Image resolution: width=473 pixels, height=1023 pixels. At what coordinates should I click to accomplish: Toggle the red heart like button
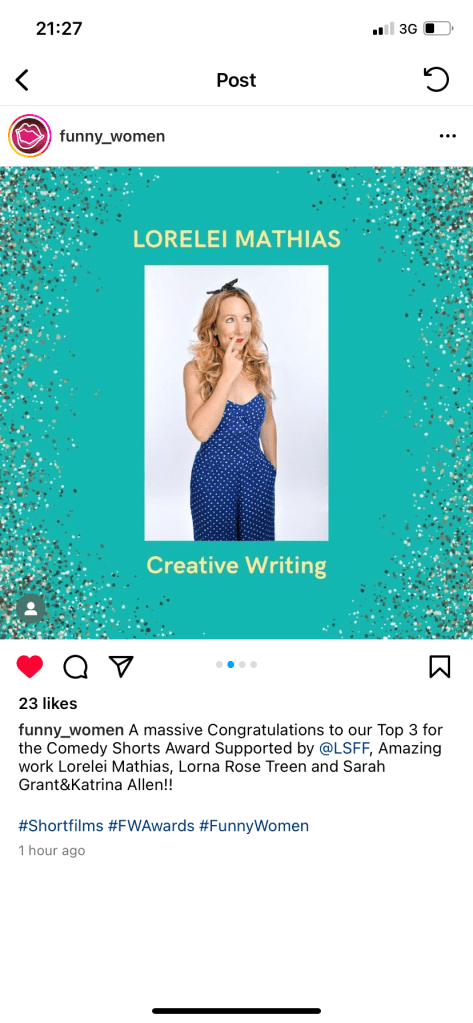pyautogui.click(x=29, y=666)
